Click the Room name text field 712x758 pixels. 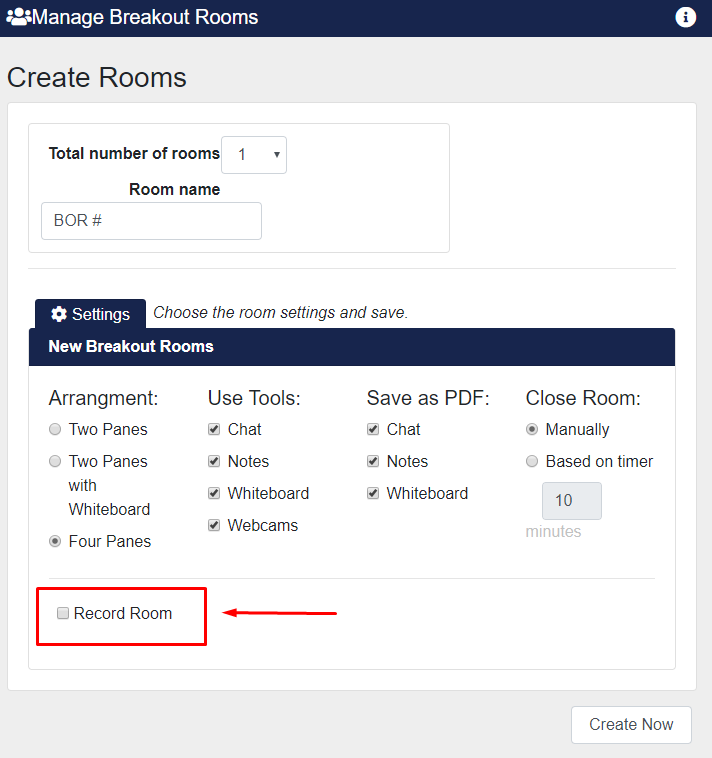[151, 221]
